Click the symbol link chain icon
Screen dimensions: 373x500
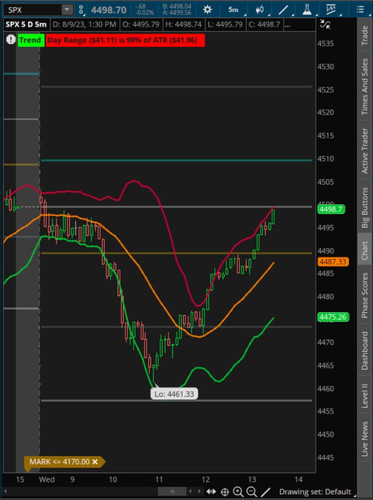[x=81, y=10]
